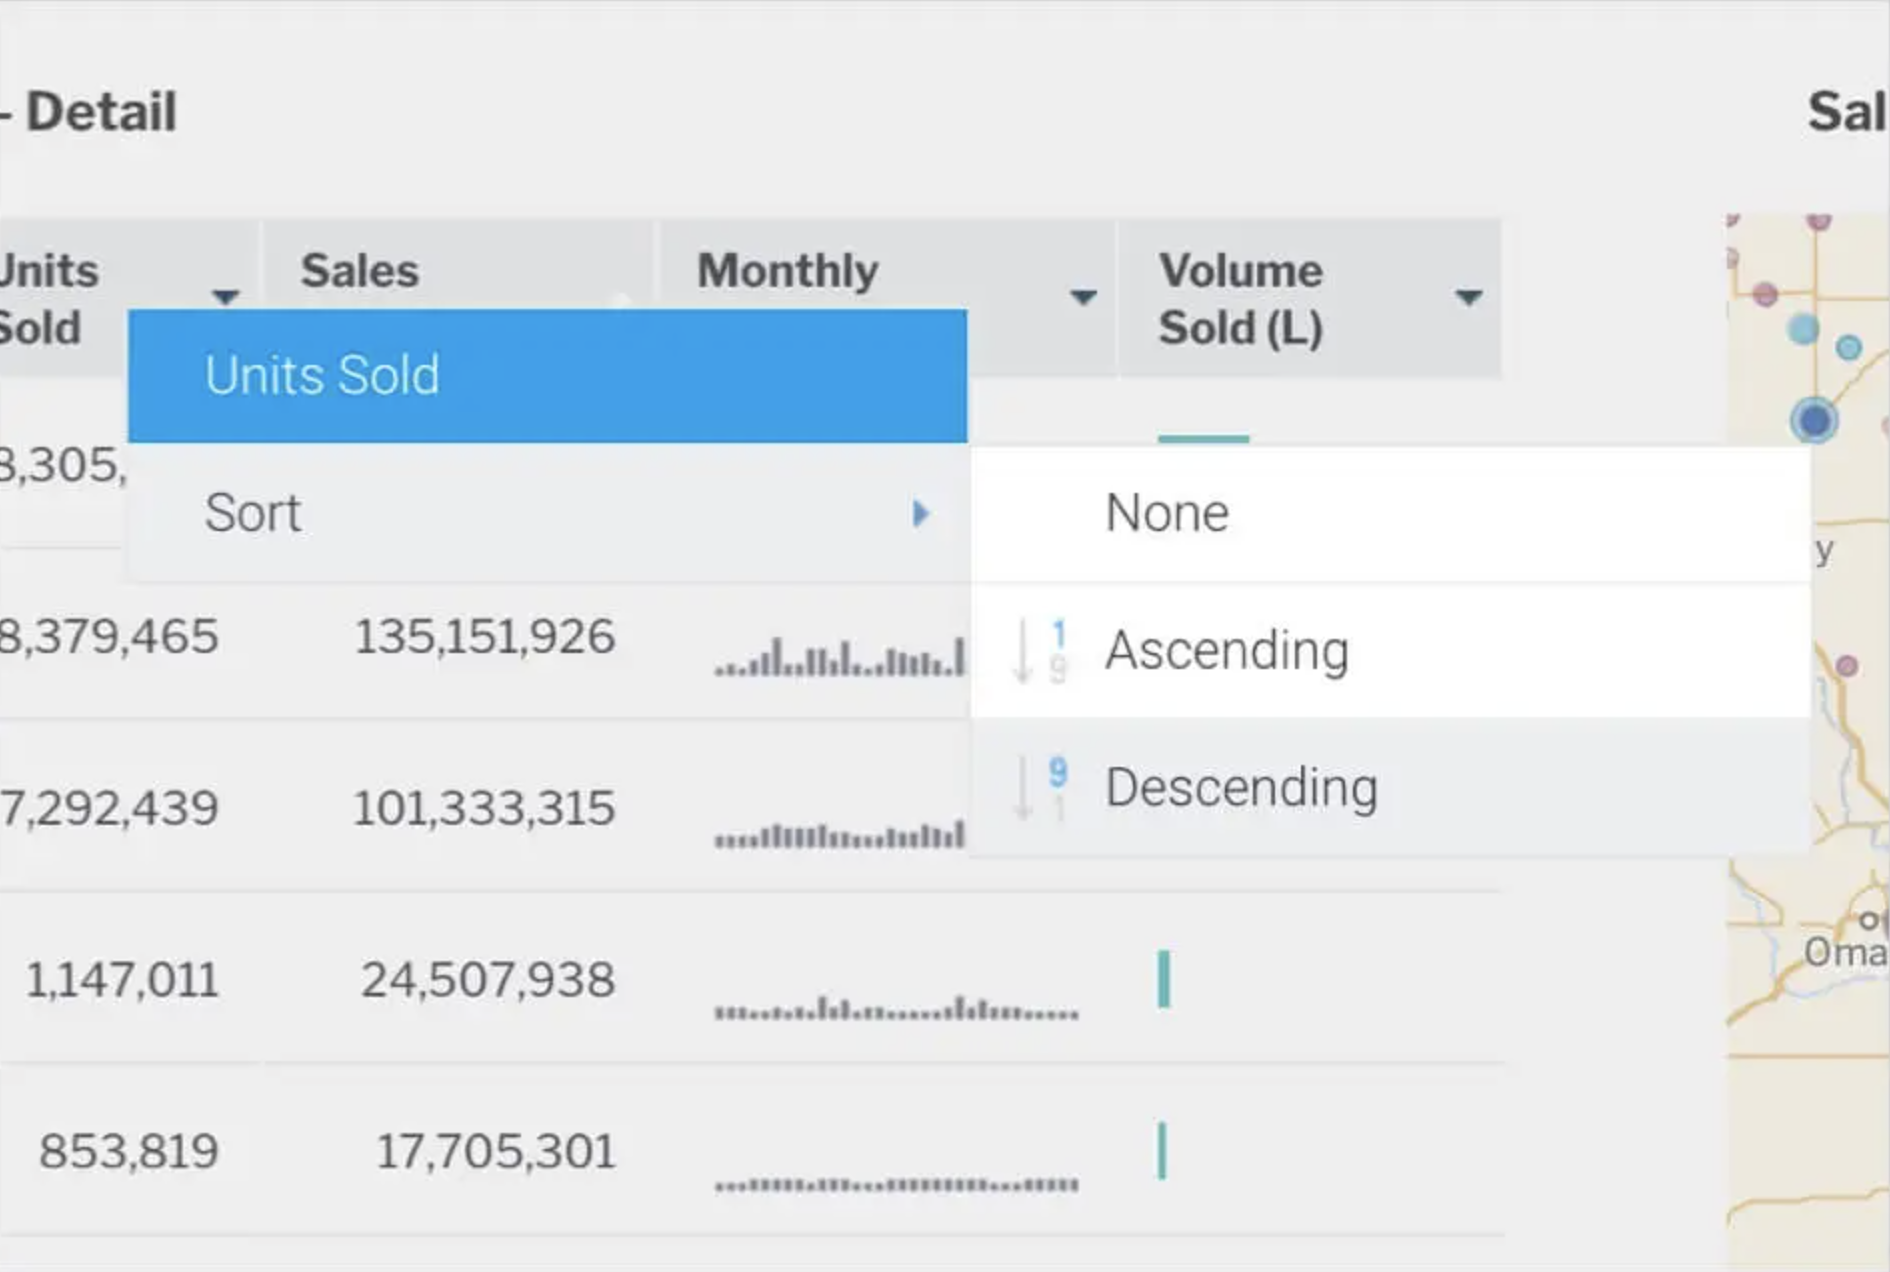Image resolution: width=1890 pixels, height=1272 pixels.
Task: Click the small purple dot near Omaha
Action: [1847, 666]
